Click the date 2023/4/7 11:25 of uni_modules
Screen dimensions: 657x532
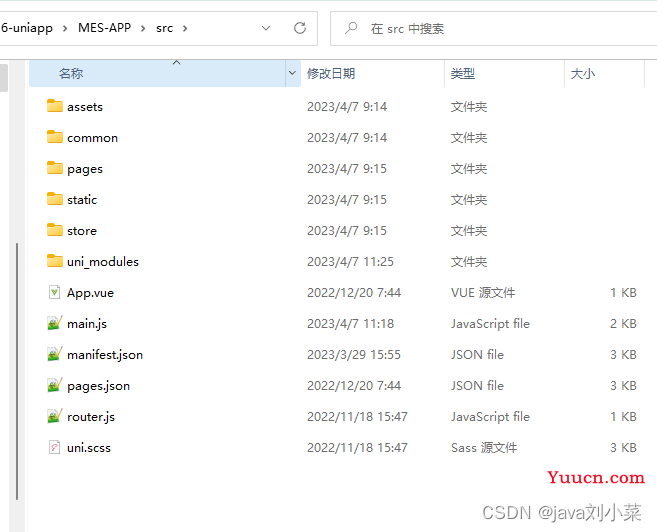coord(350,261)
